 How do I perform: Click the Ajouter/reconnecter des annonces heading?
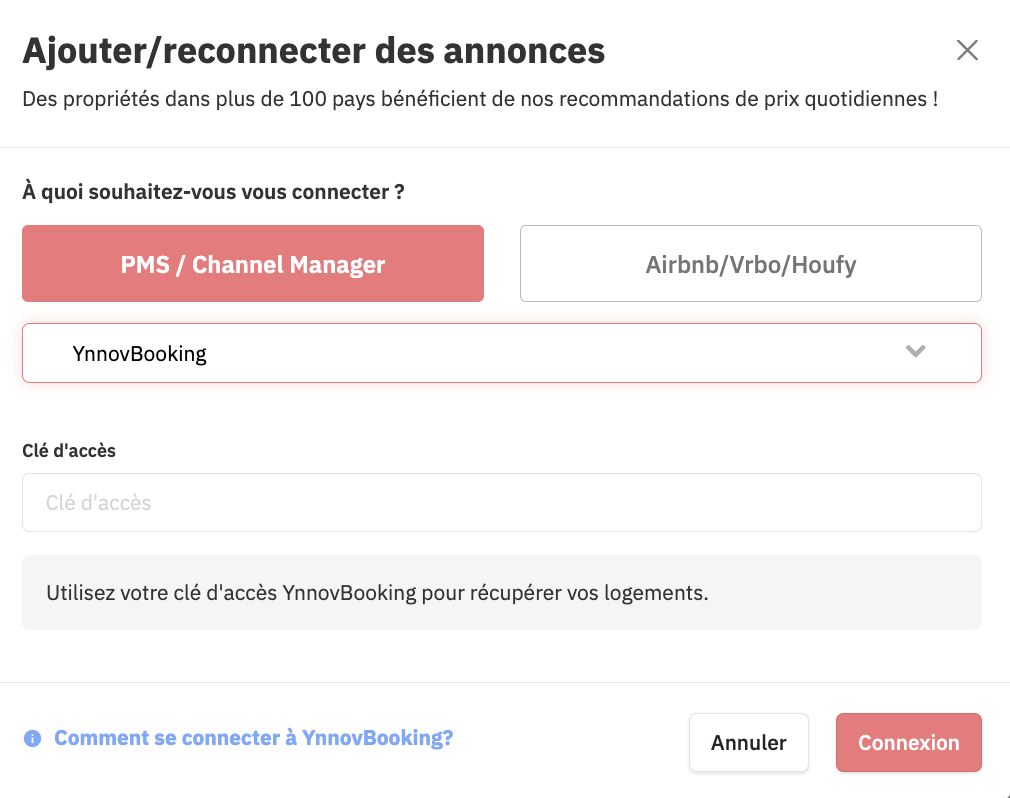point(314,51)
